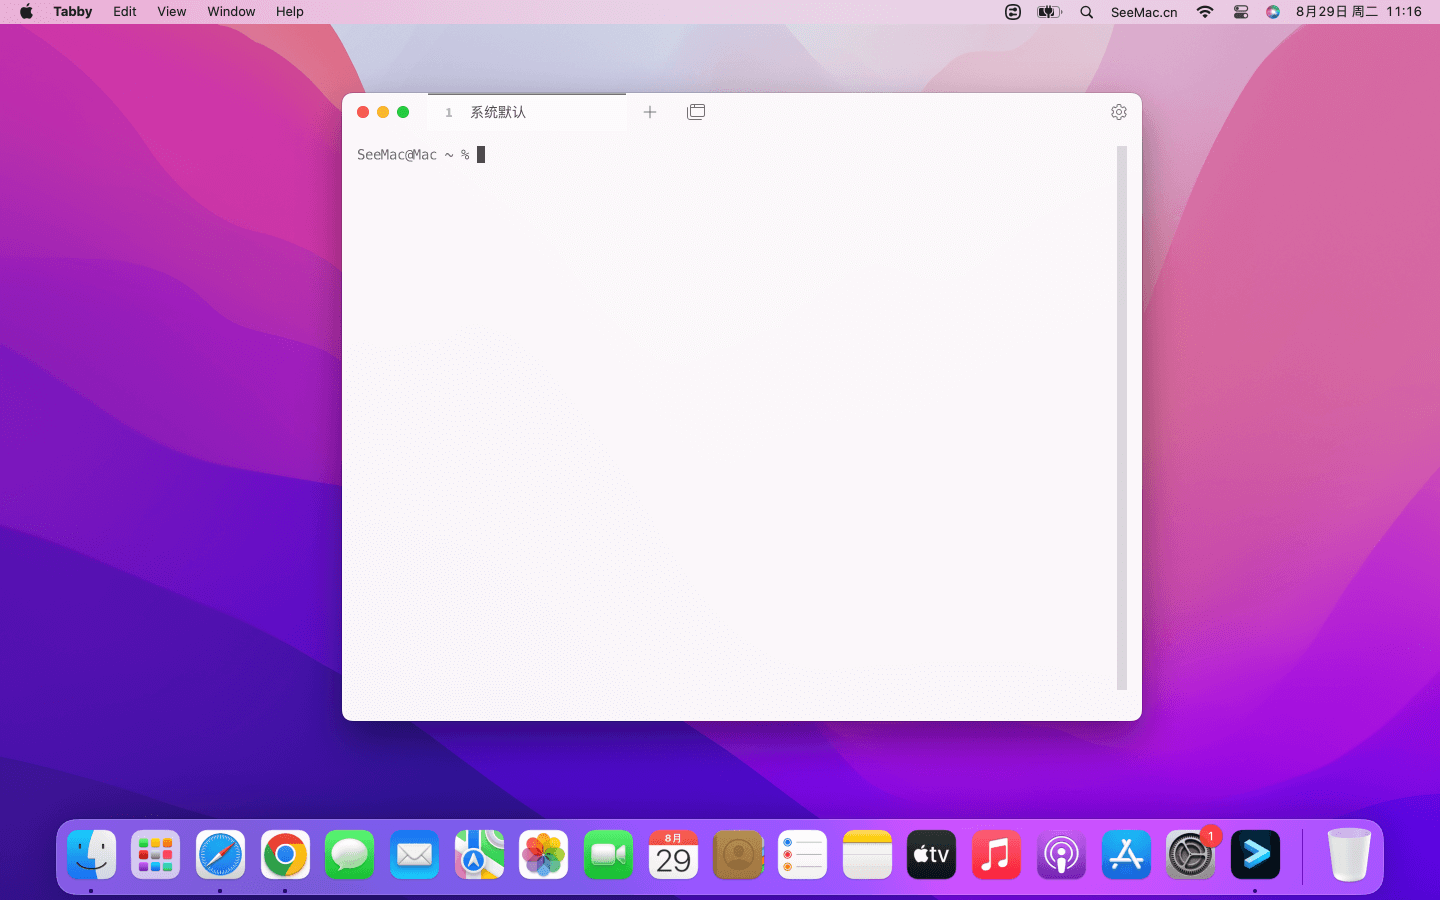Open Control Center in menu bar
Screen dimensions: 1440x900
1241,12
